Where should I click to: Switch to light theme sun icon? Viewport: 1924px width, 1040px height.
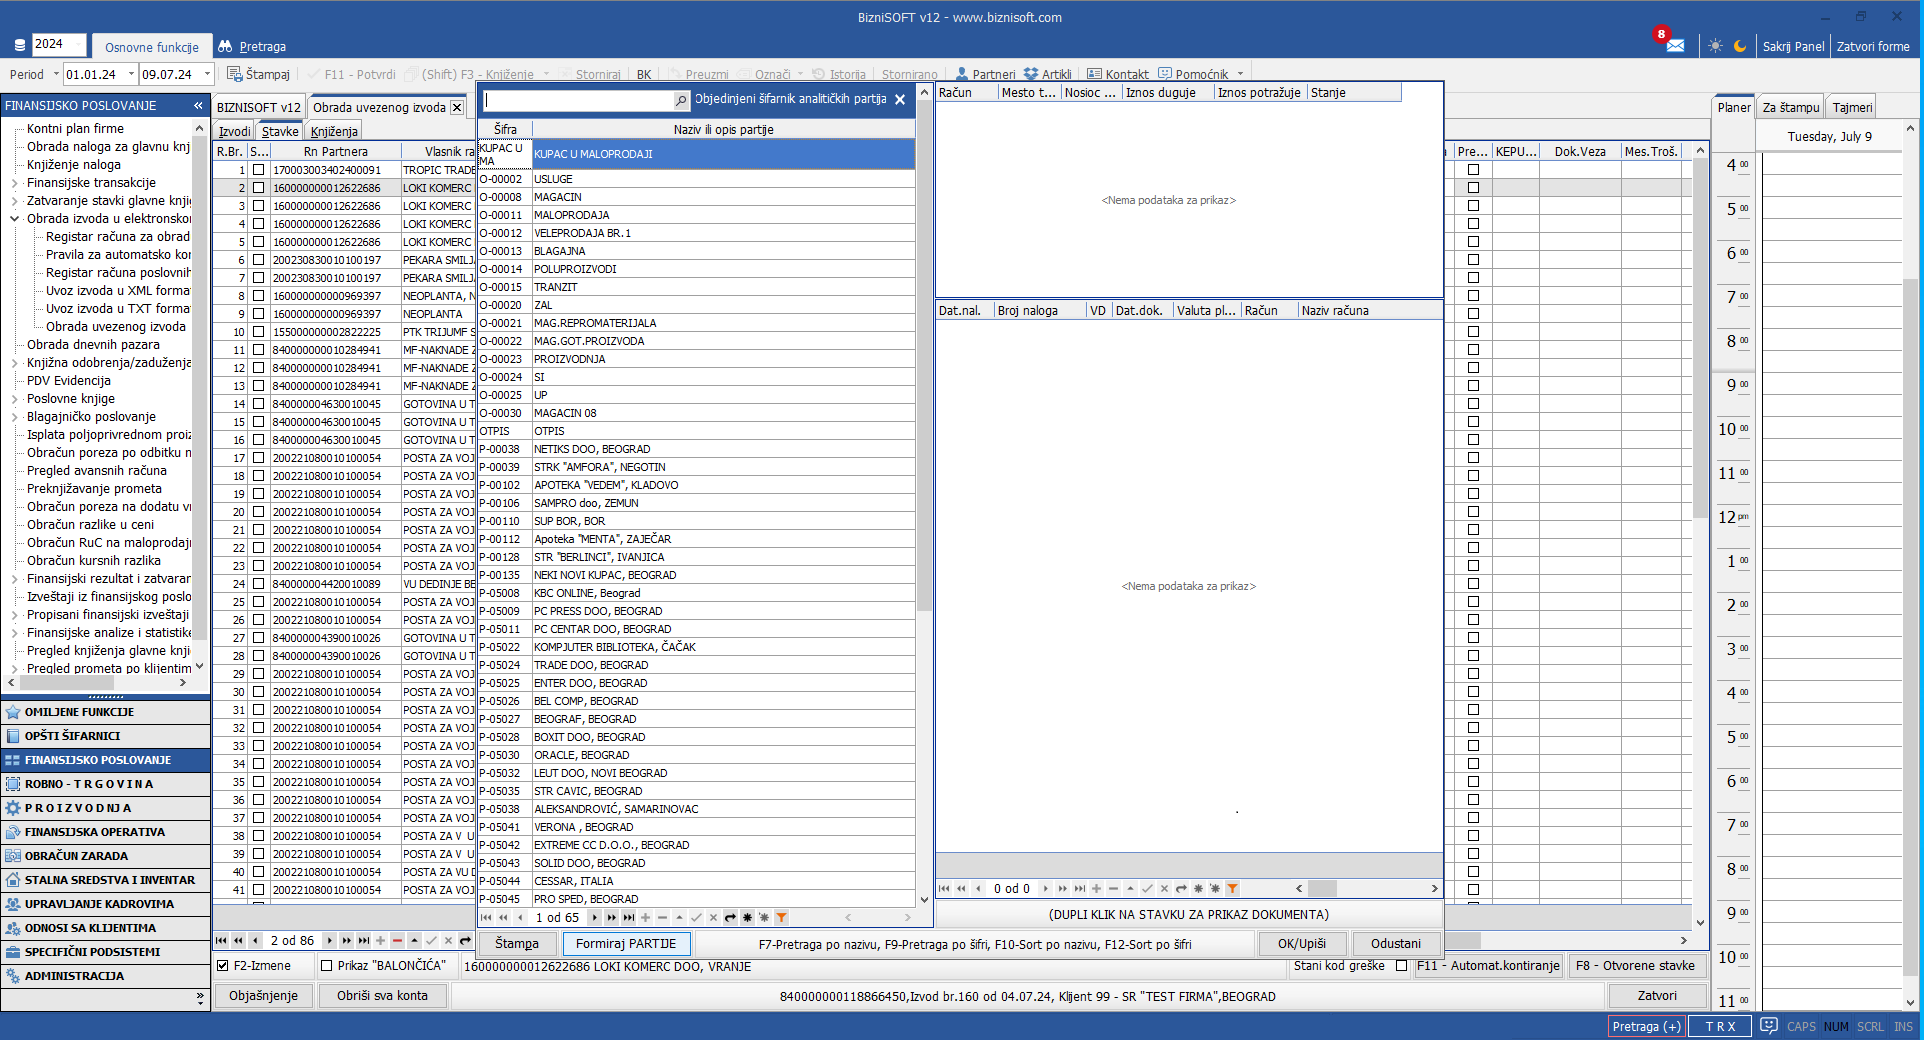[x=1715, y=46]
